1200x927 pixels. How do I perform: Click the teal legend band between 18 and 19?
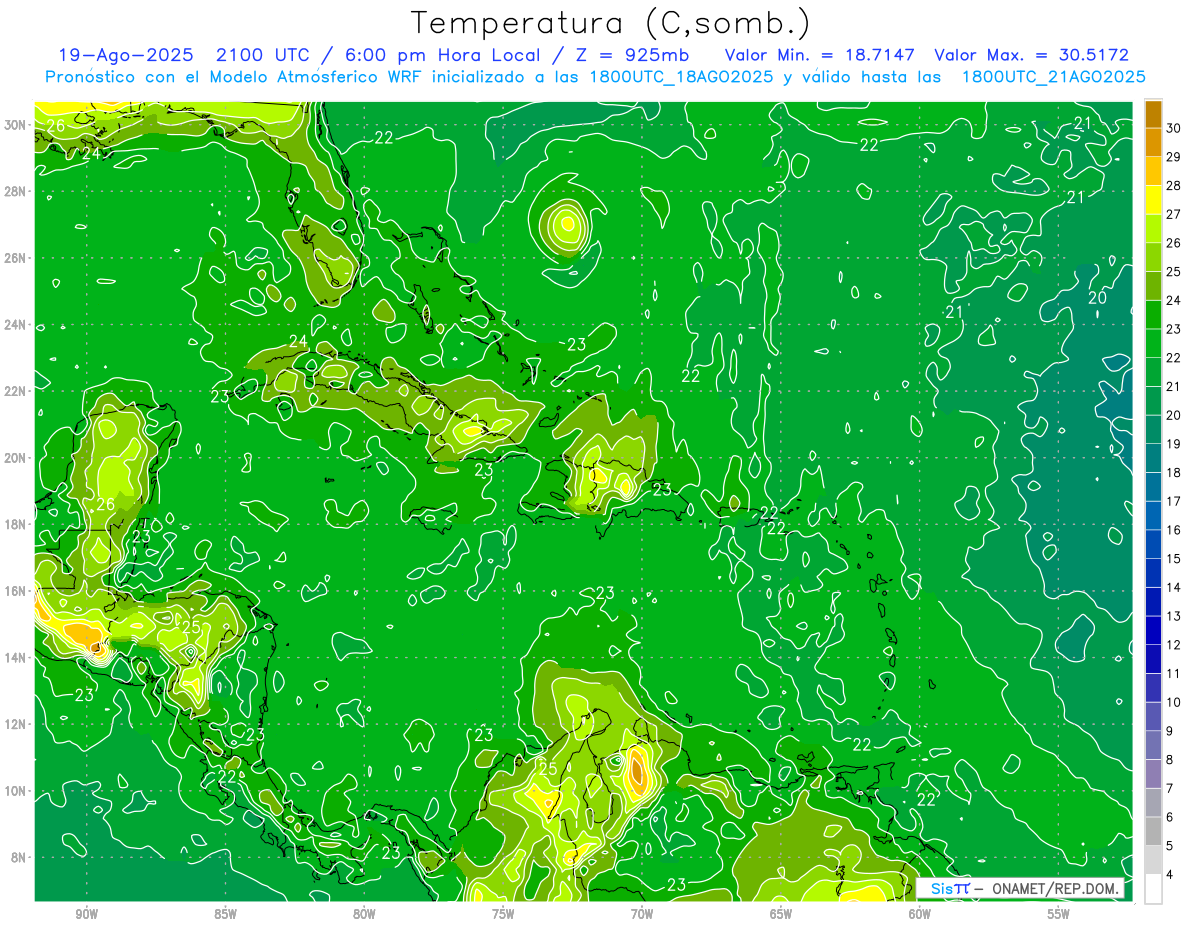click(x=1153, y=458)
